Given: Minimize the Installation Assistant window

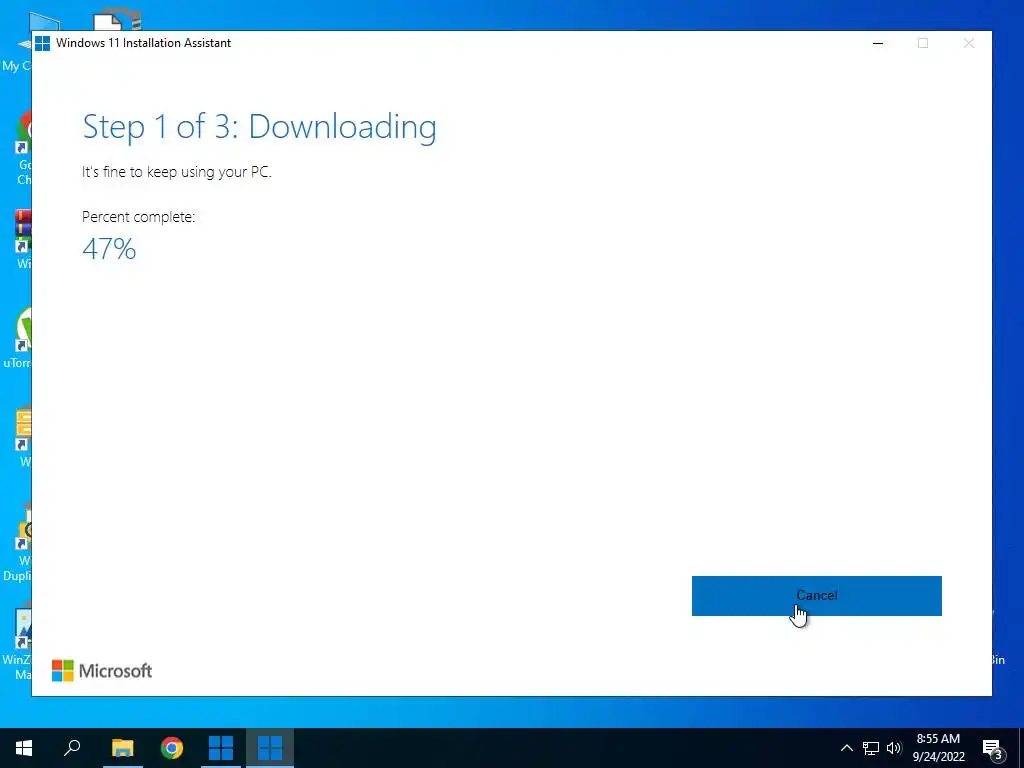Looking at the screenshot, I should pos(878,43).
